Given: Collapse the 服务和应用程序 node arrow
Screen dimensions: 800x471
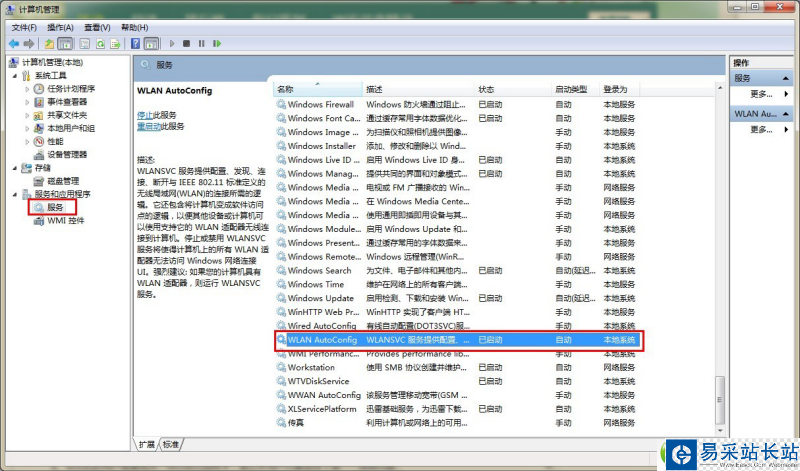Looking at the screenshot, I should click(14, 194).
